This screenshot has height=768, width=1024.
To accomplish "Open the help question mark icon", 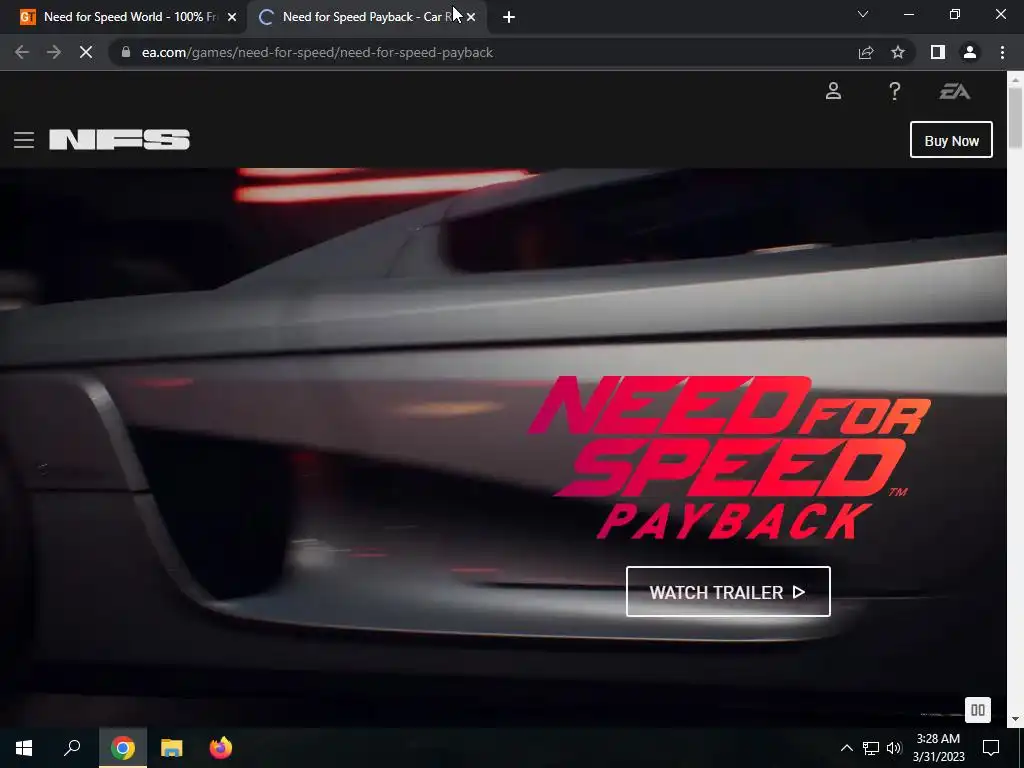I will coord(895,91).
